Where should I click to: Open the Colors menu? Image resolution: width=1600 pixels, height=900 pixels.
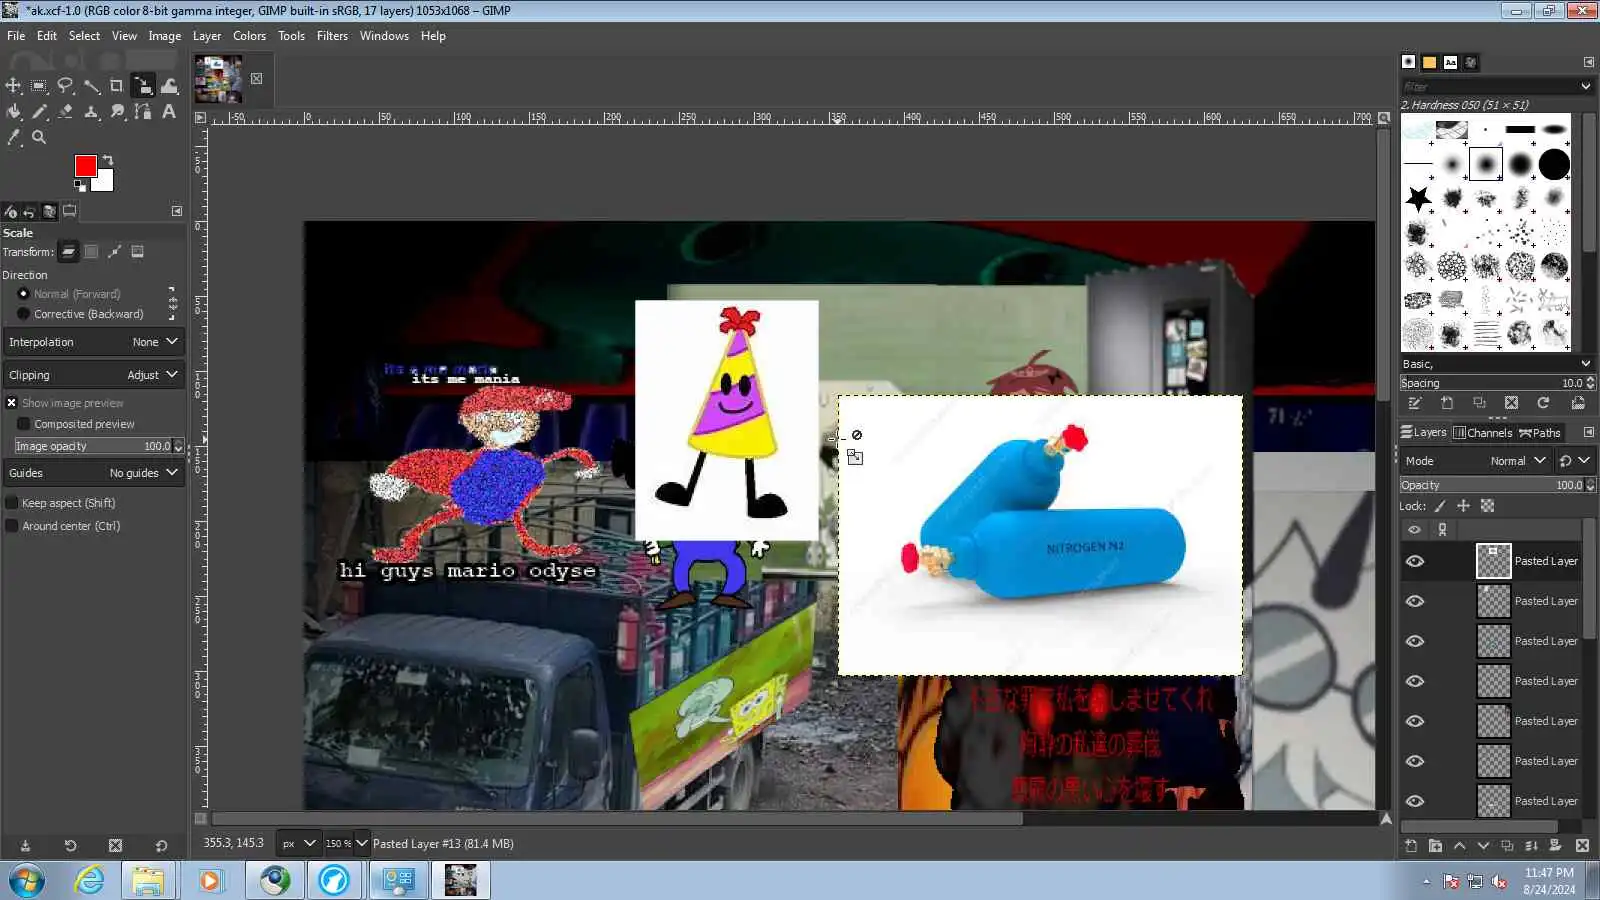(x=249, y=36)
